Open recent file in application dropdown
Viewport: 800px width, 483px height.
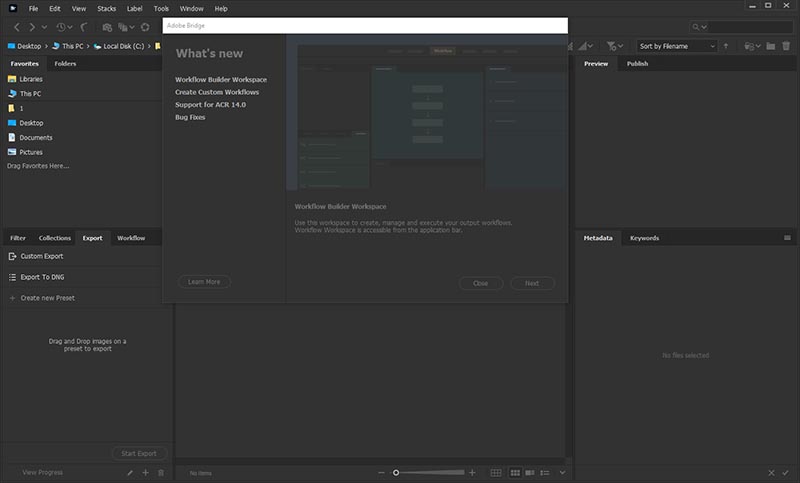coord(752,46)
